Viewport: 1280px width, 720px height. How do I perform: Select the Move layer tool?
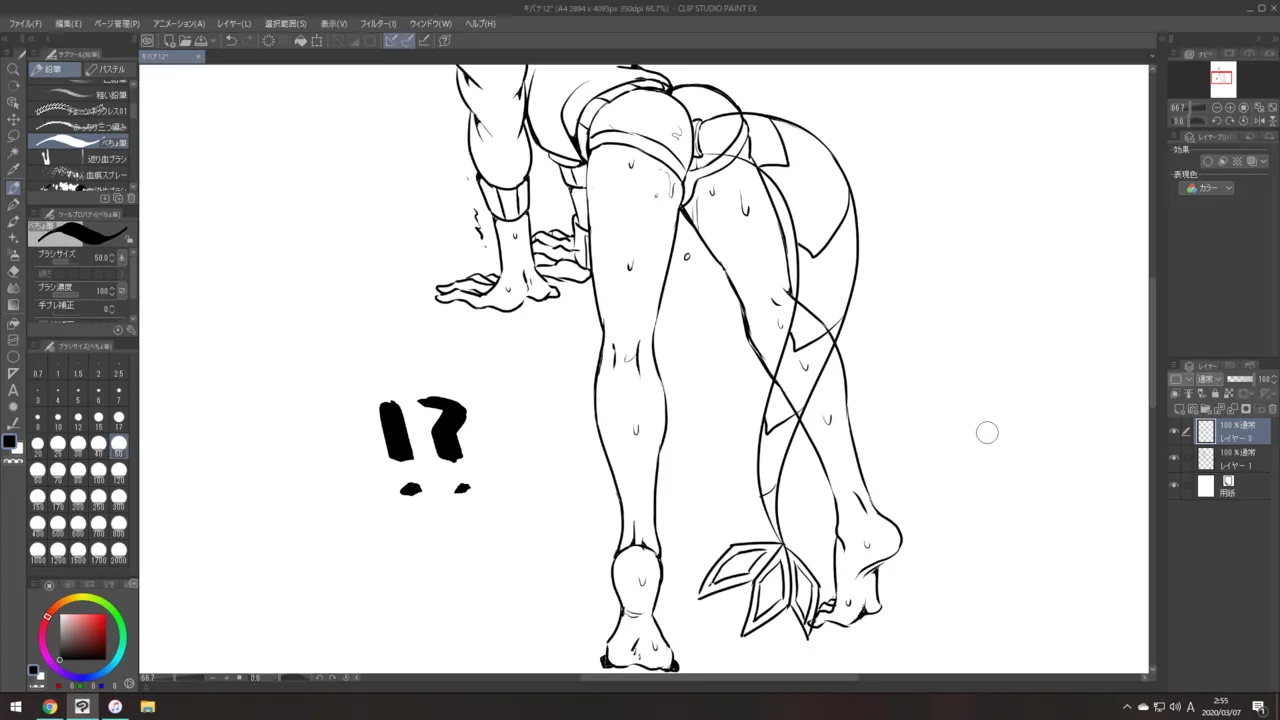coord(13,119)
